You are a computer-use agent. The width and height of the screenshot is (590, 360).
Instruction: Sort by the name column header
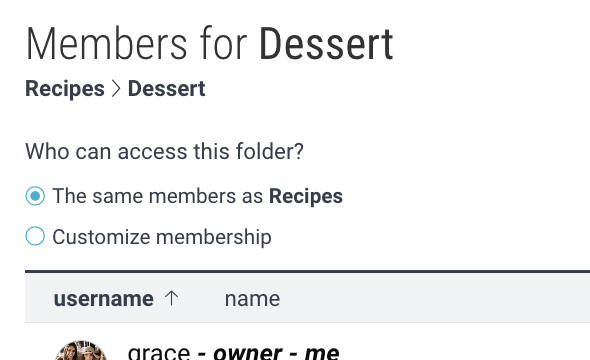(252, 299)
